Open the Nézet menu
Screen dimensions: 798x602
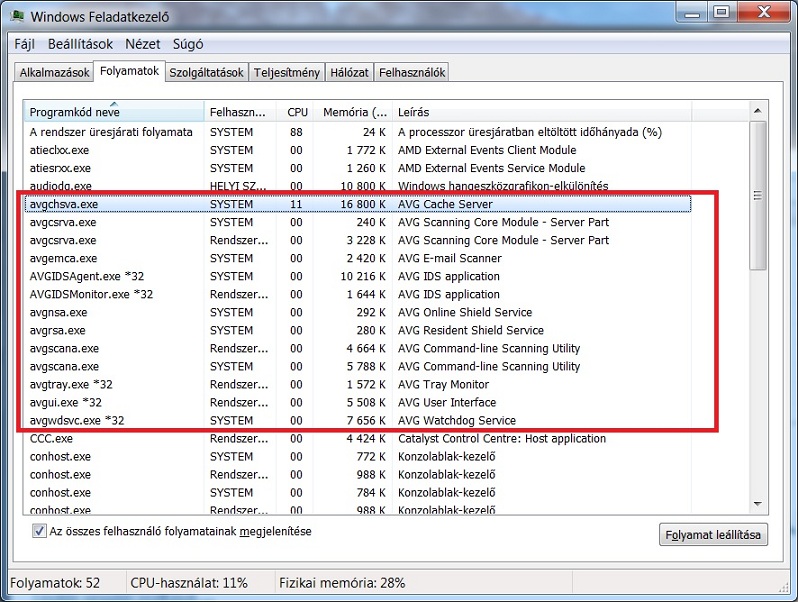[143, 44]
